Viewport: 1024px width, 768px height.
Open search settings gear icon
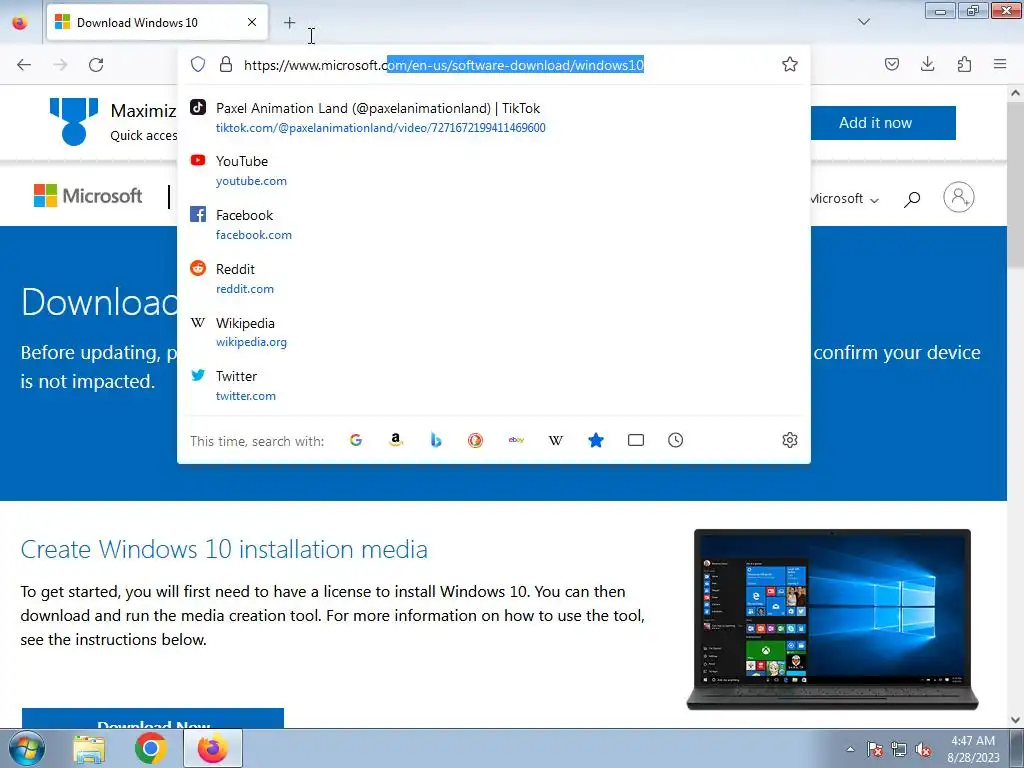790,440
